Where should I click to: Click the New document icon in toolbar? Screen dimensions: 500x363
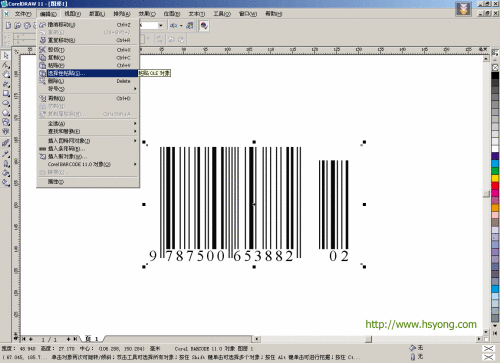8,26
